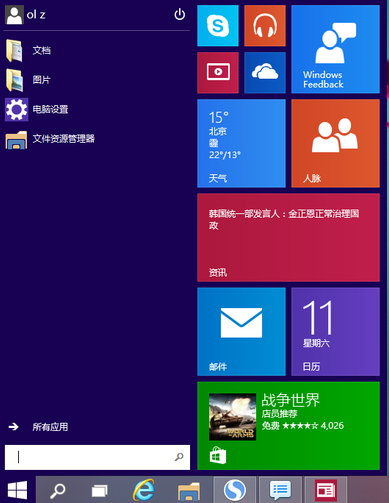Open the Feedback chat bubble taskbar app
The height and width of the screenshot is (503, 389).
(280, 490)
